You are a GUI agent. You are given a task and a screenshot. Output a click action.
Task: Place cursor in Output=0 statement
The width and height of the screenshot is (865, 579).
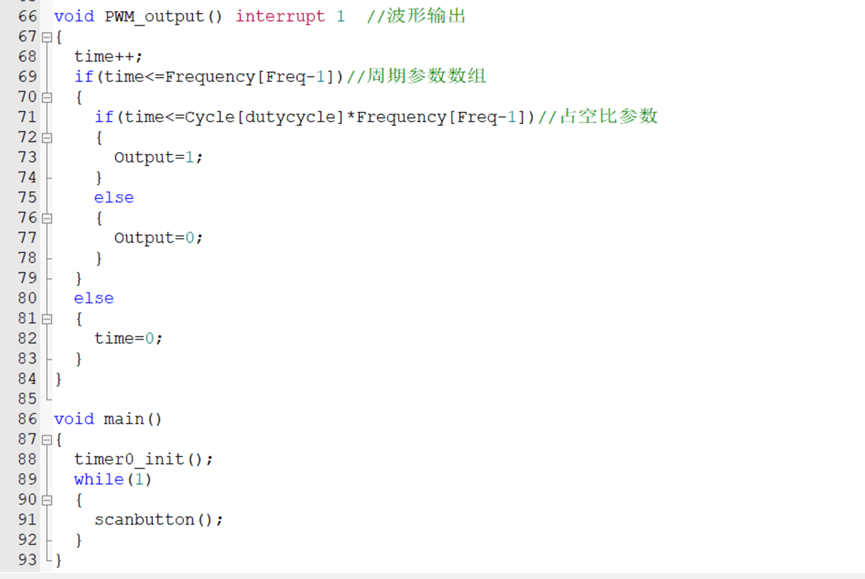(158, 238)
